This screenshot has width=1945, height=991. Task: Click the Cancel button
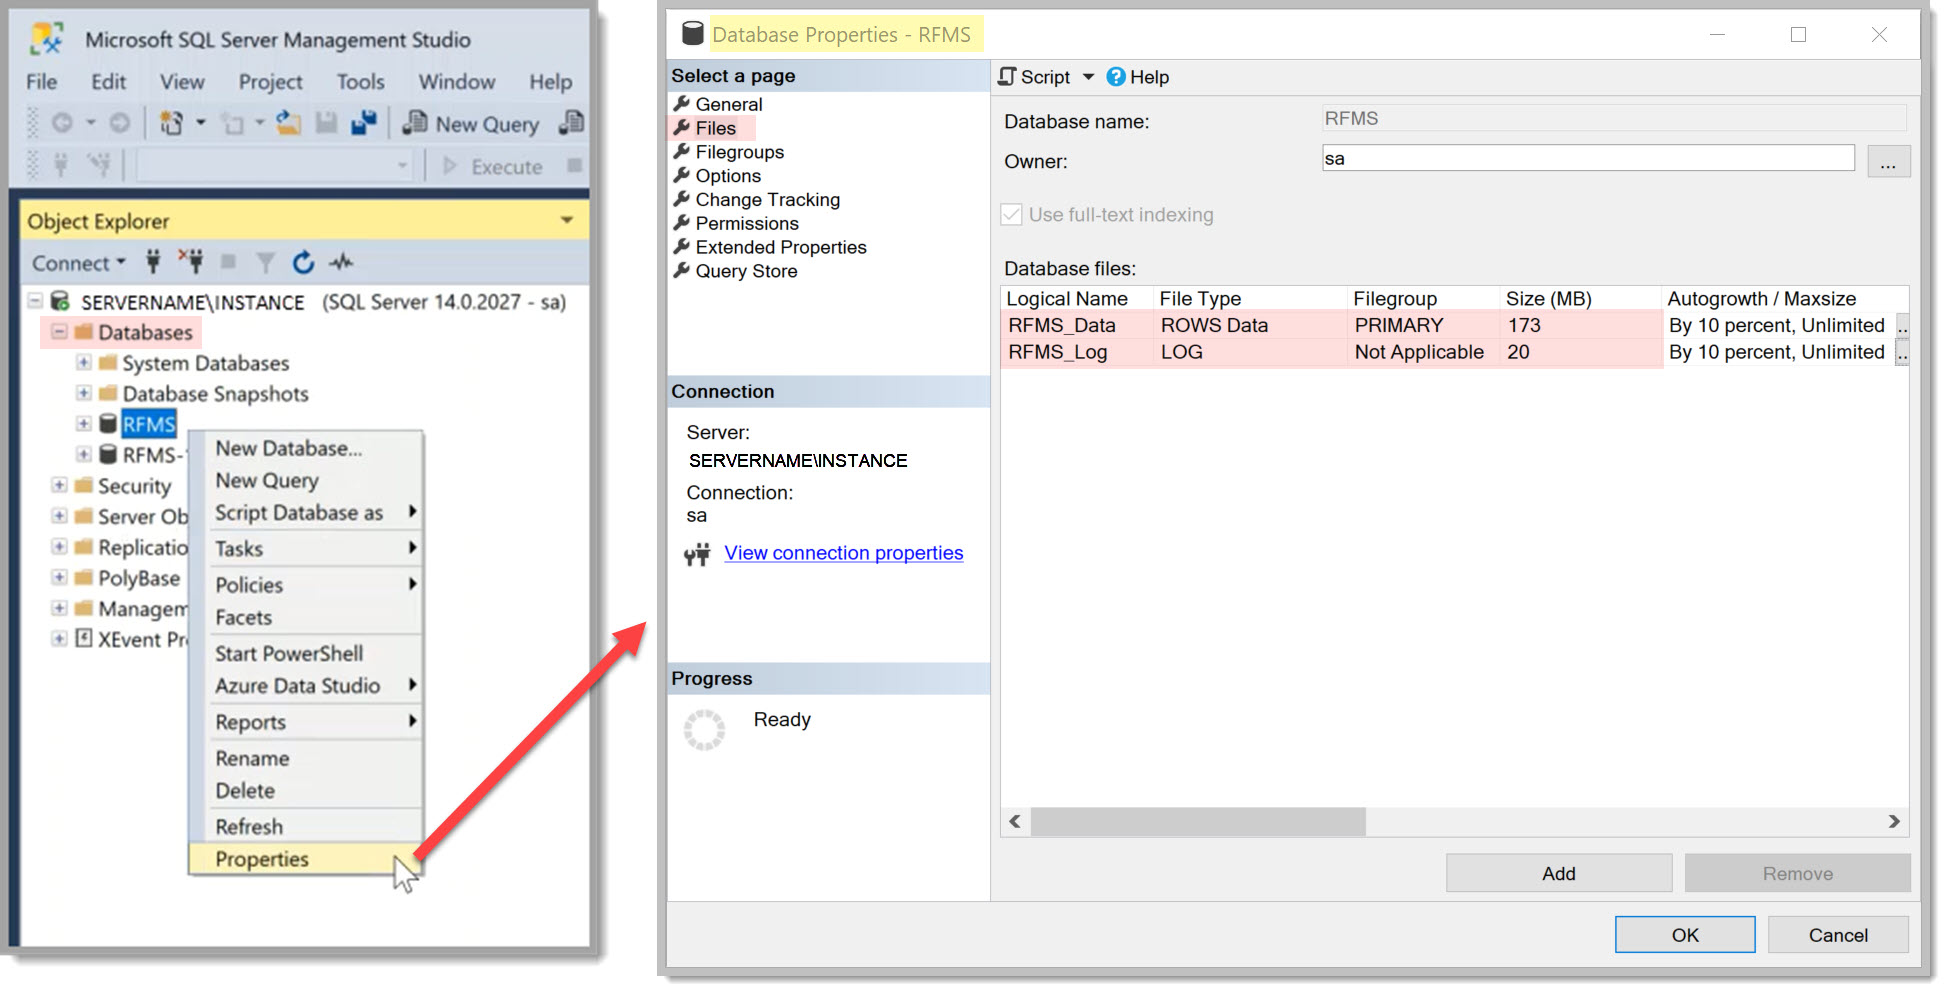tap(1838, 935)
